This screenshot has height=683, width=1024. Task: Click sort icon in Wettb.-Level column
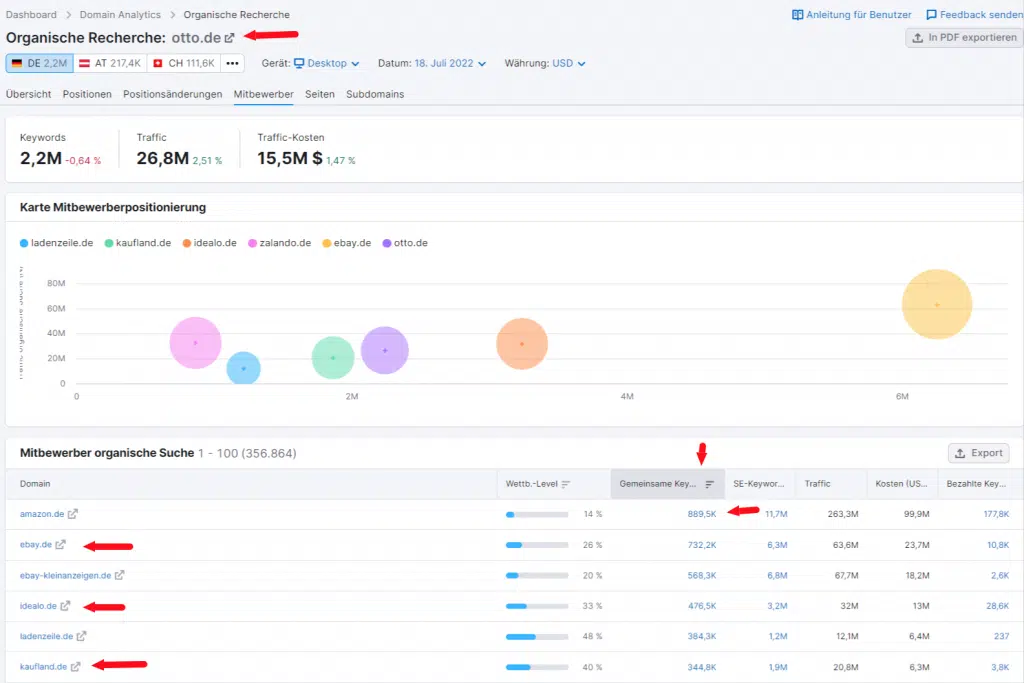(x=566, y=484)
